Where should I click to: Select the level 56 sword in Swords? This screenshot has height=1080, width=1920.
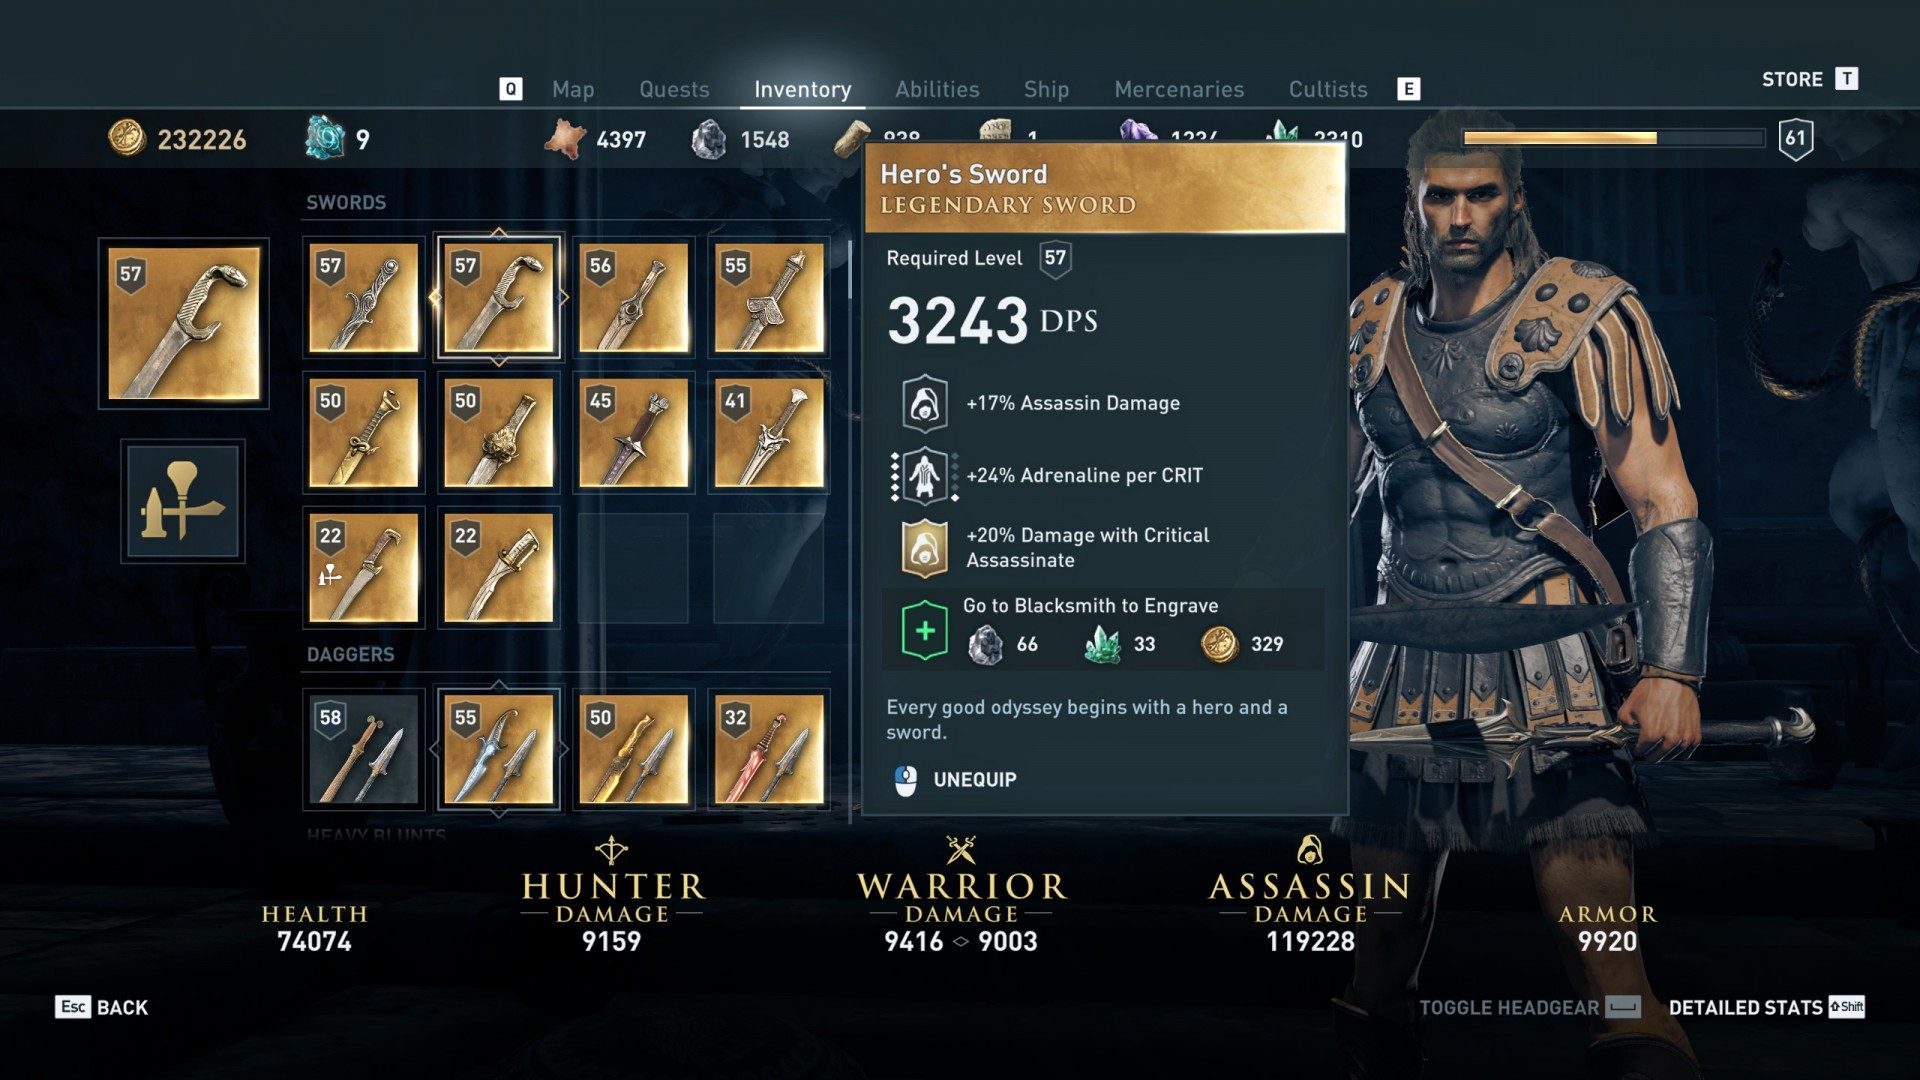(x=633, y=298)
